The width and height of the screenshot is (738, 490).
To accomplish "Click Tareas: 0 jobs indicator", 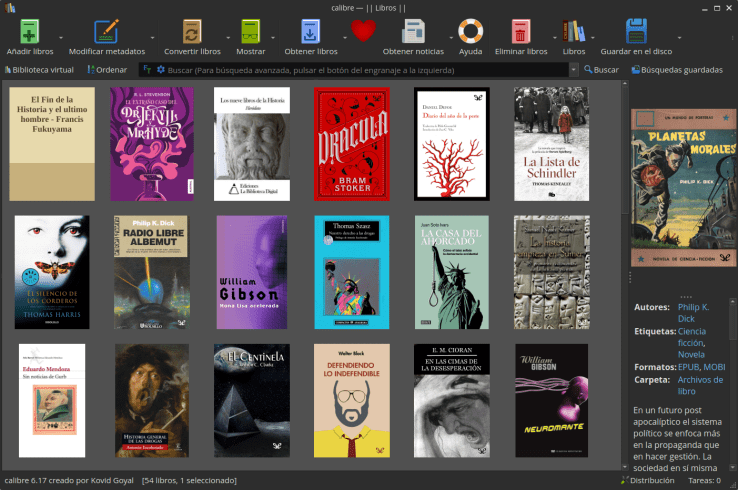I will coord(704,480).
